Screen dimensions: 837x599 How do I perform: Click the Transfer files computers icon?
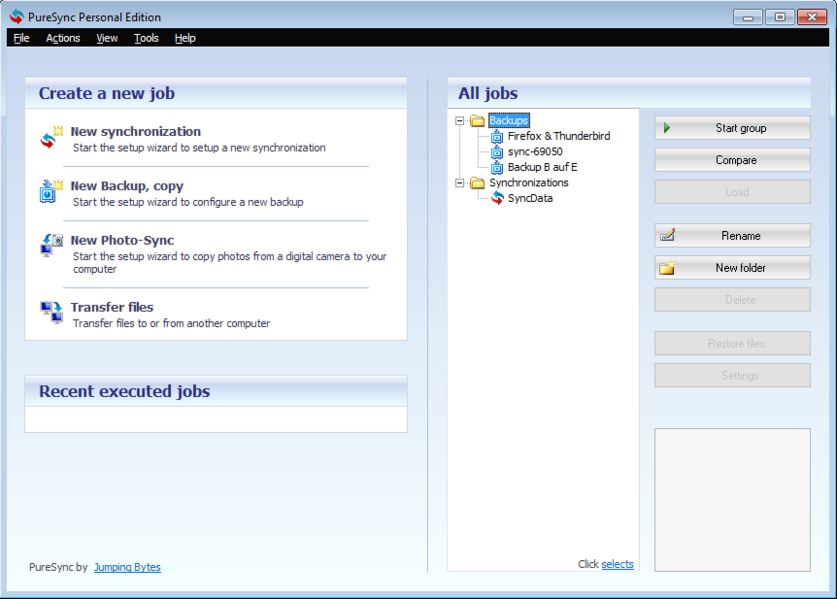coord(52,312)
